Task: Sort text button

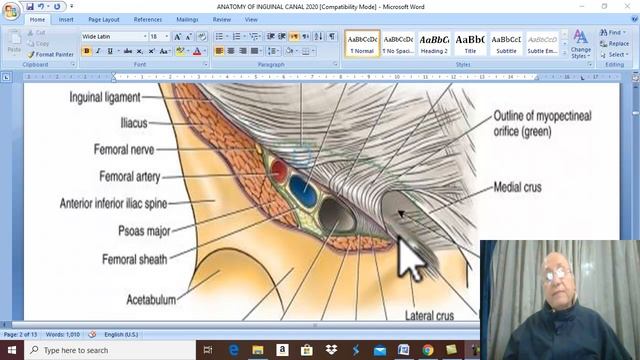Action: [318, 37]
